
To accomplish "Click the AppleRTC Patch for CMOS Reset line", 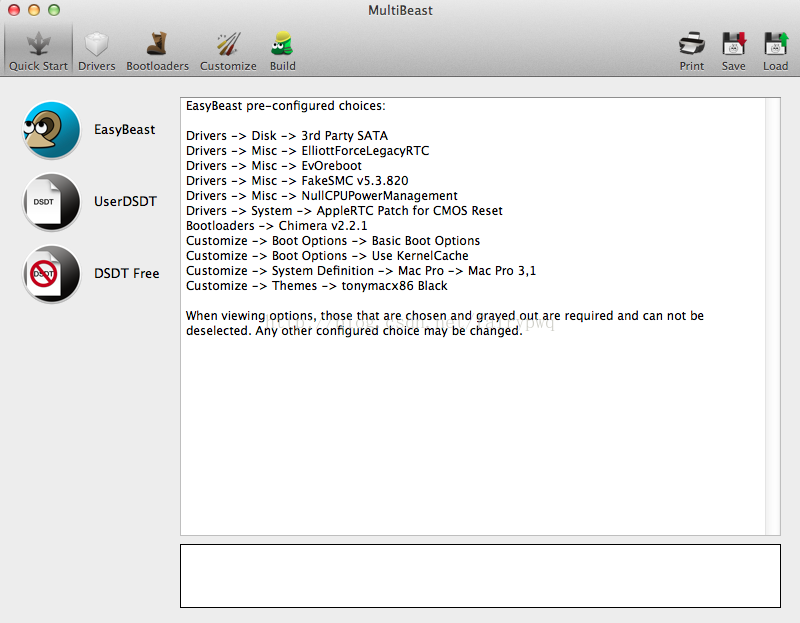I will (344, 211).
